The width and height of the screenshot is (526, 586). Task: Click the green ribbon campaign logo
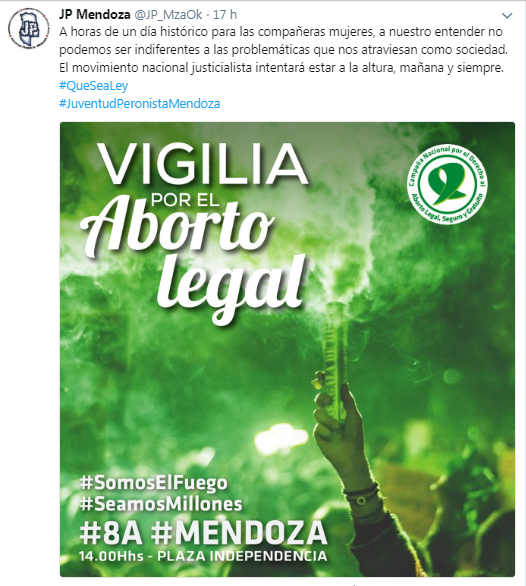[447, 183]
